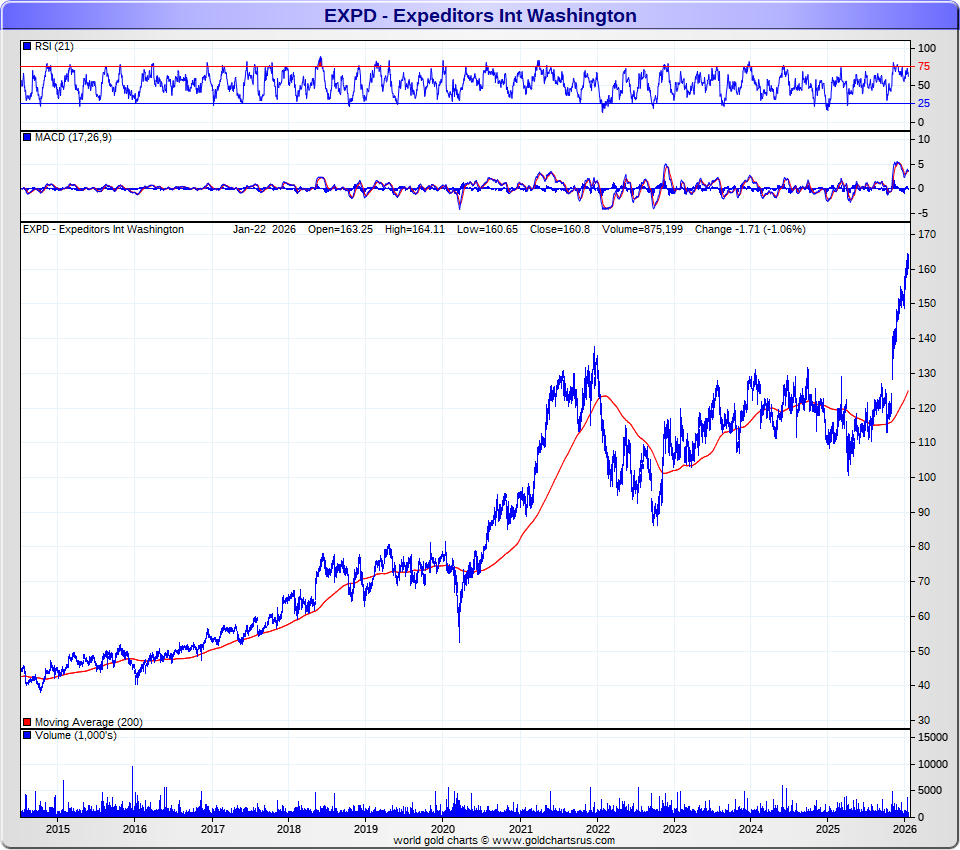960x850 pixels.
Task: Select the MACD (17,26,9) indicator label
Action: (73, 137)
